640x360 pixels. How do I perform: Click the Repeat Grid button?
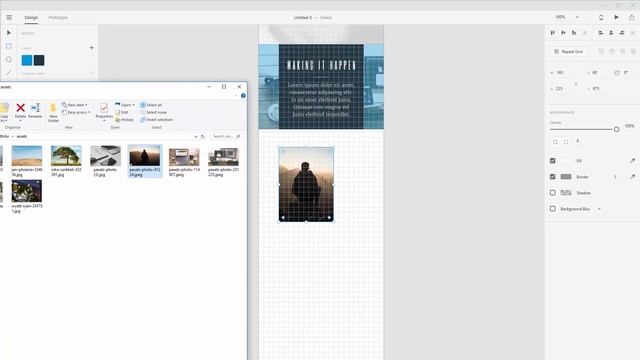click(x=569, y=51)
